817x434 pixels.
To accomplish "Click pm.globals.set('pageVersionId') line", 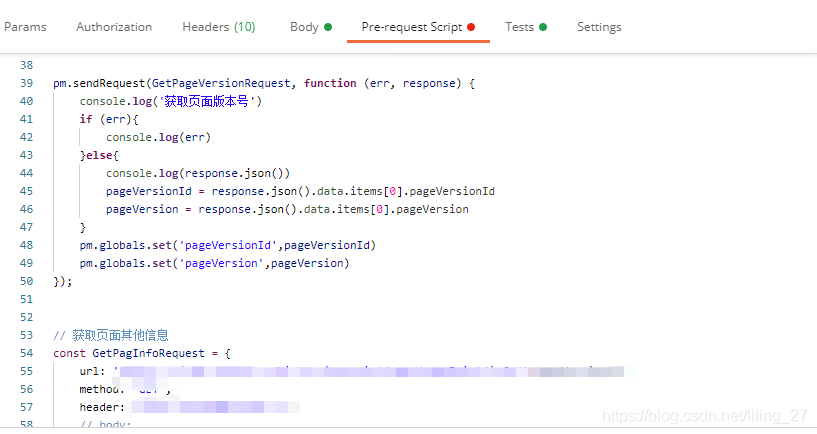I will pos(228,245).
